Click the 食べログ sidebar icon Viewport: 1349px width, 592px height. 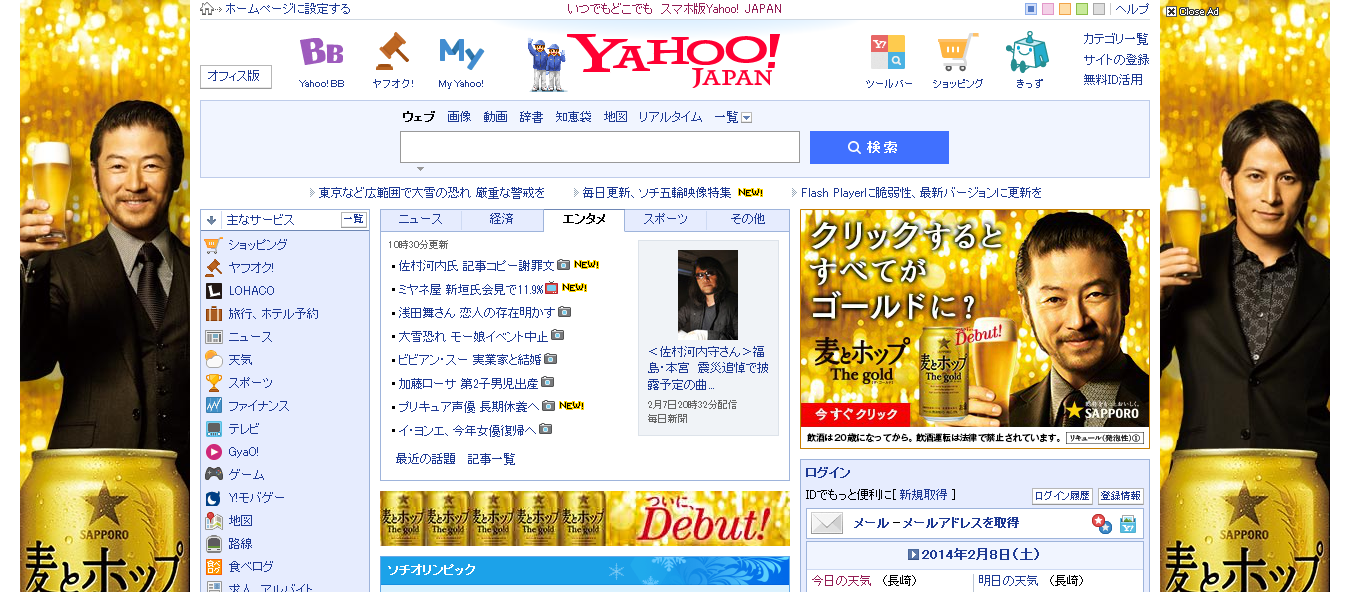coord(213,567)
